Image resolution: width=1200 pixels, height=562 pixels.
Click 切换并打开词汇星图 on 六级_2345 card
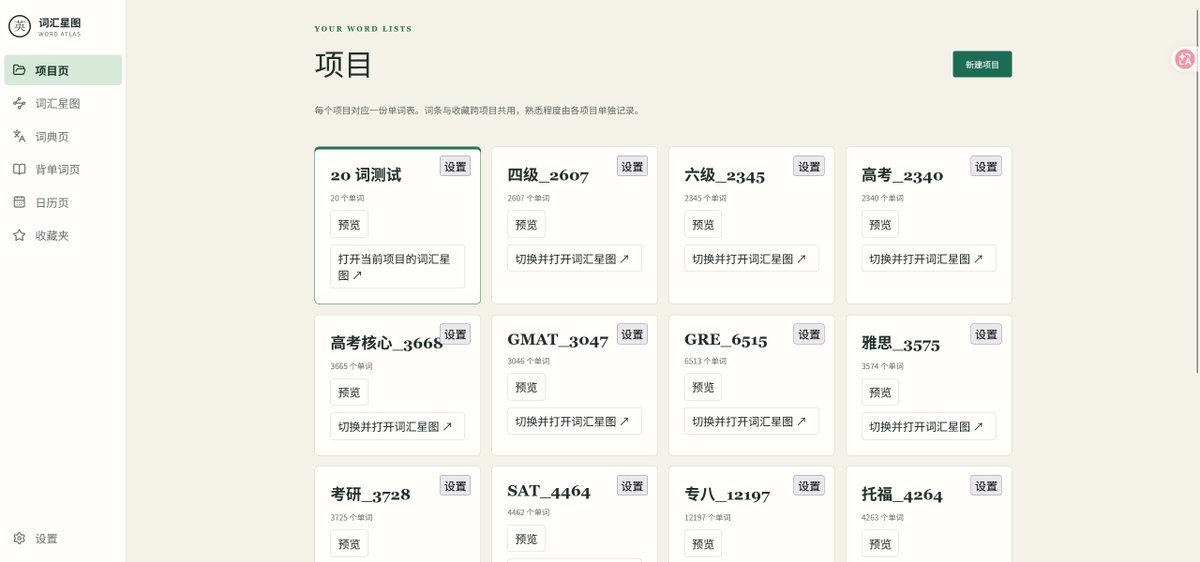[751, 258]
